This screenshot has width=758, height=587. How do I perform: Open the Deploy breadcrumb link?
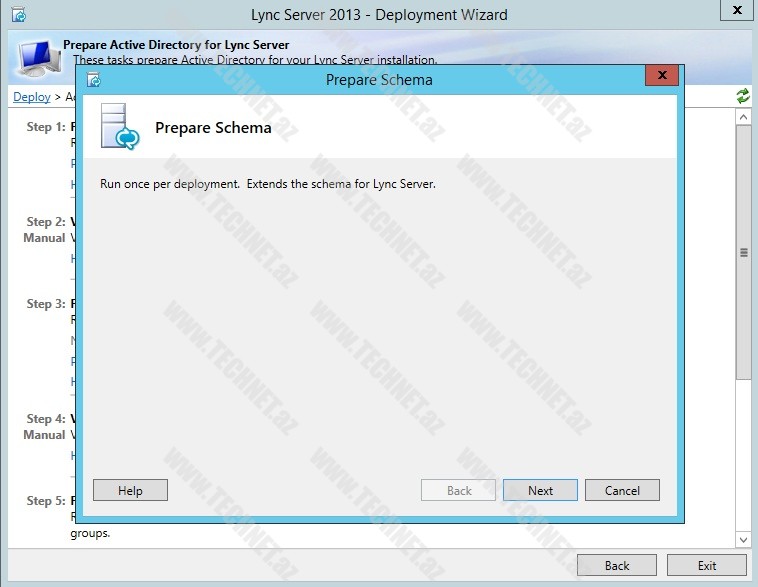coord(31,97)
